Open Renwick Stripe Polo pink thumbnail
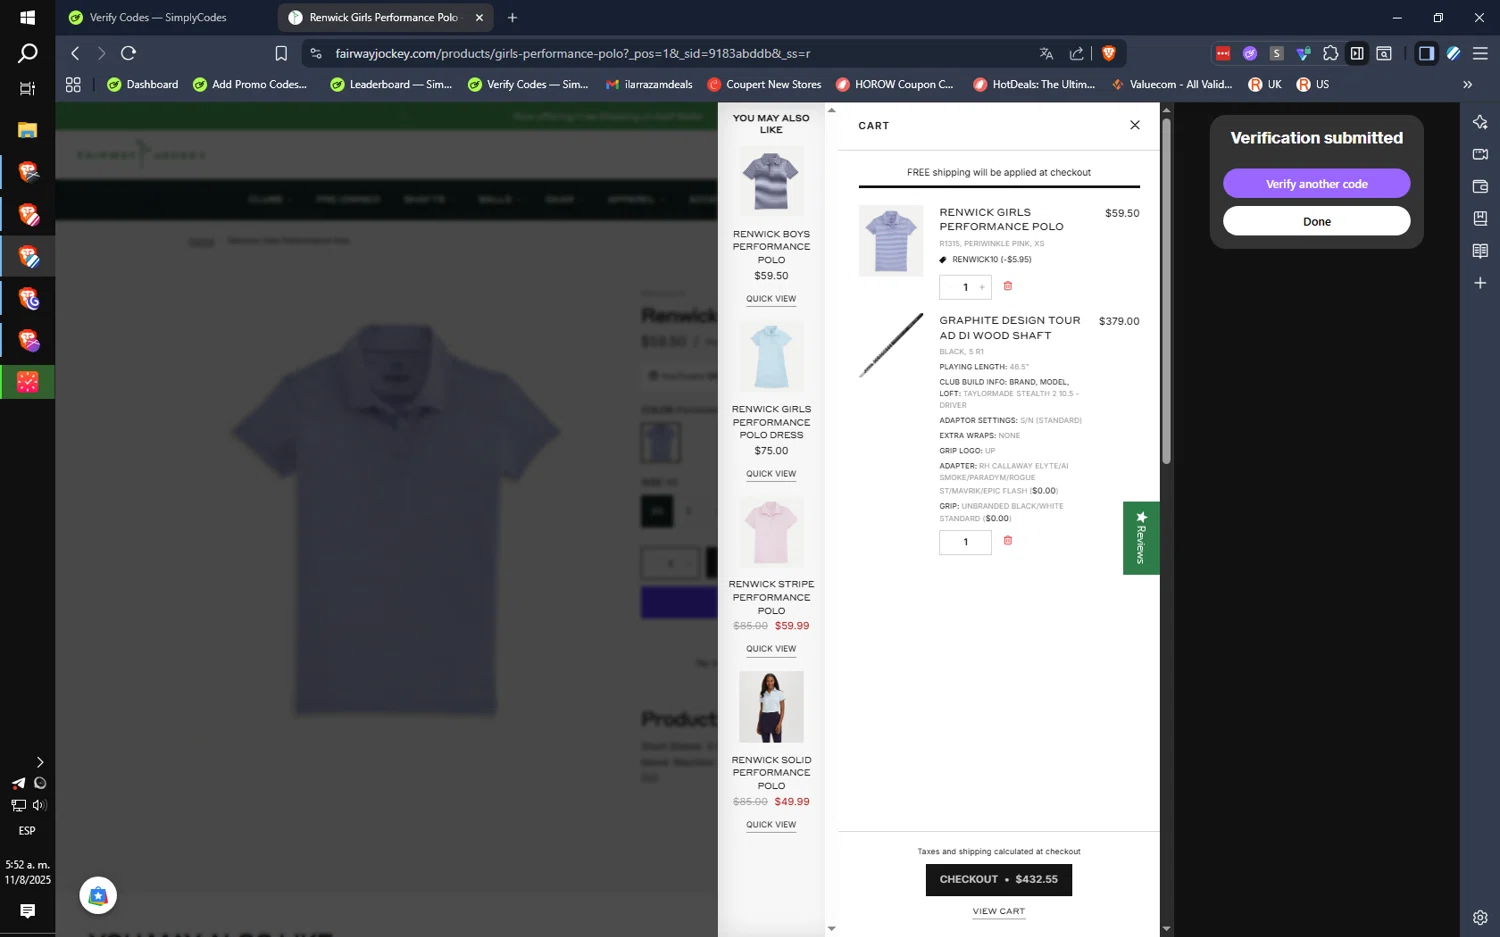Viewport: 1500px width, 937px height. point(771,532)
